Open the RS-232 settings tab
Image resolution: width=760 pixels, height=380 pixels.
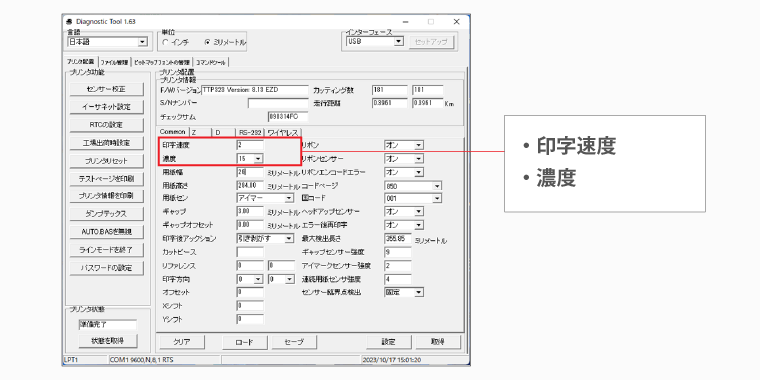[x=250, y=132]
